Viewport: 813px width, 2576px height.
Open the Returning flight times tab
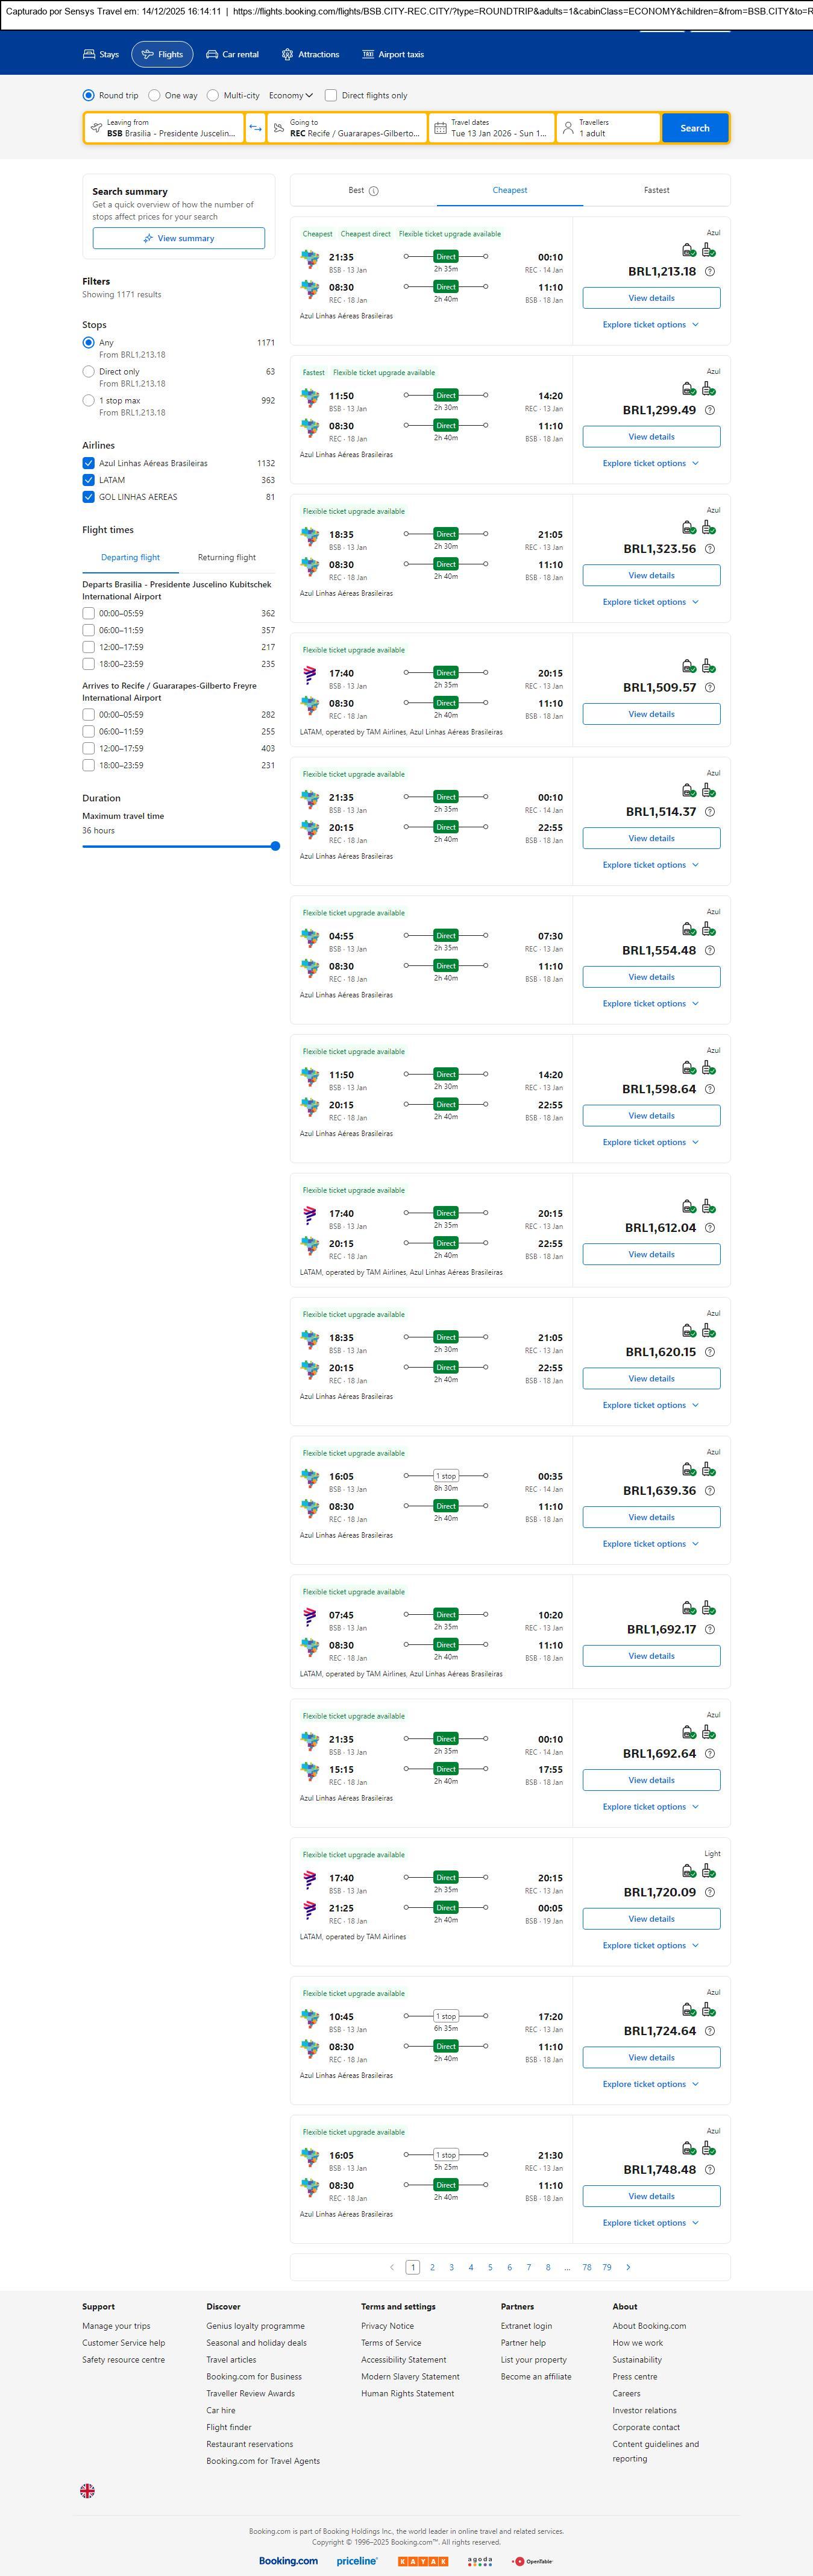(227, 558)
